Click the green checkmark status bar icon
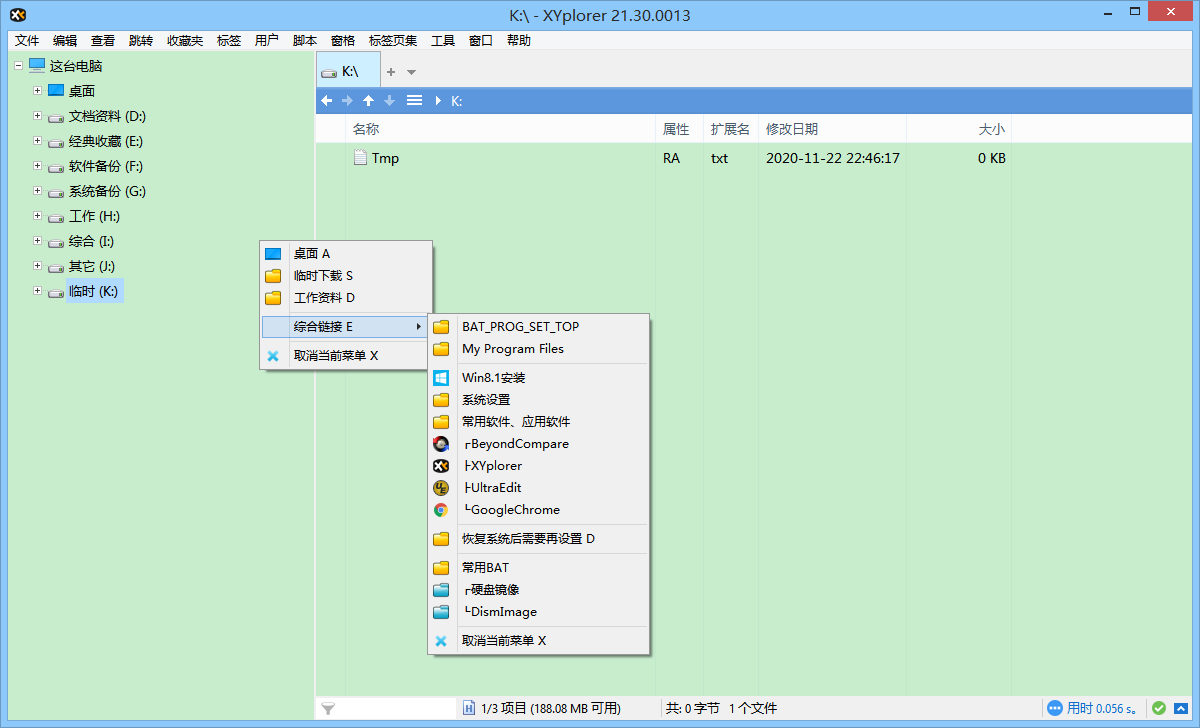Screen dimensions: 1200x728 [x=1160, y=708]
